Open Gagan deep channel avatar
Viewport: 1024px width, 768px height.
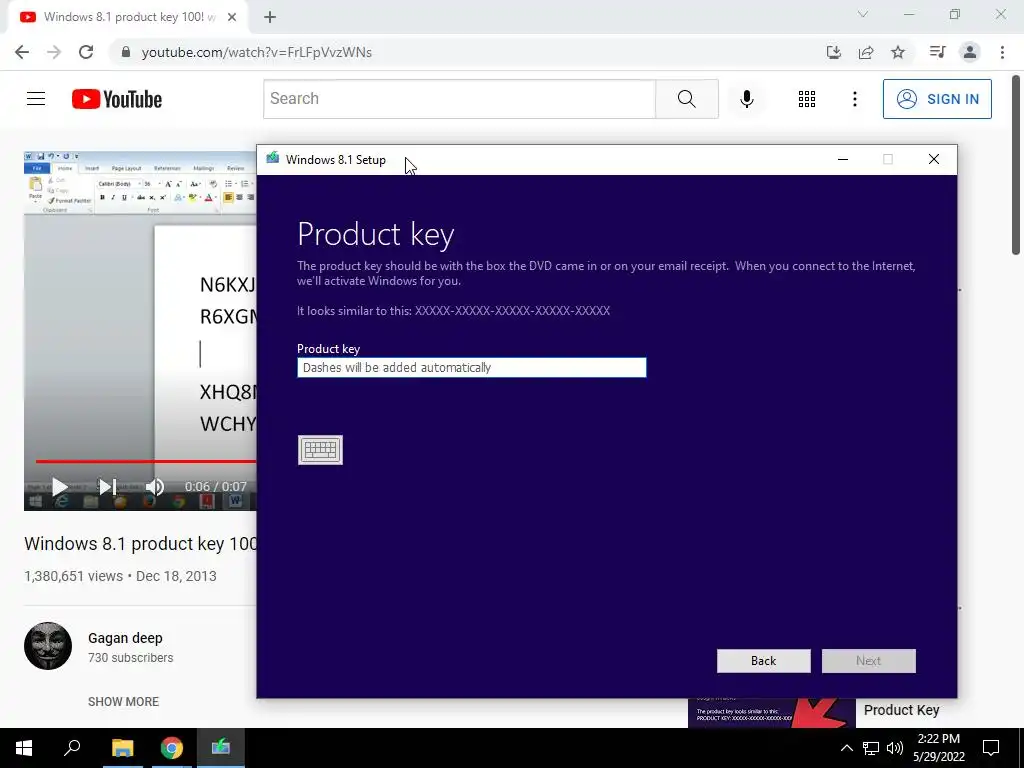tap(48, 646)
